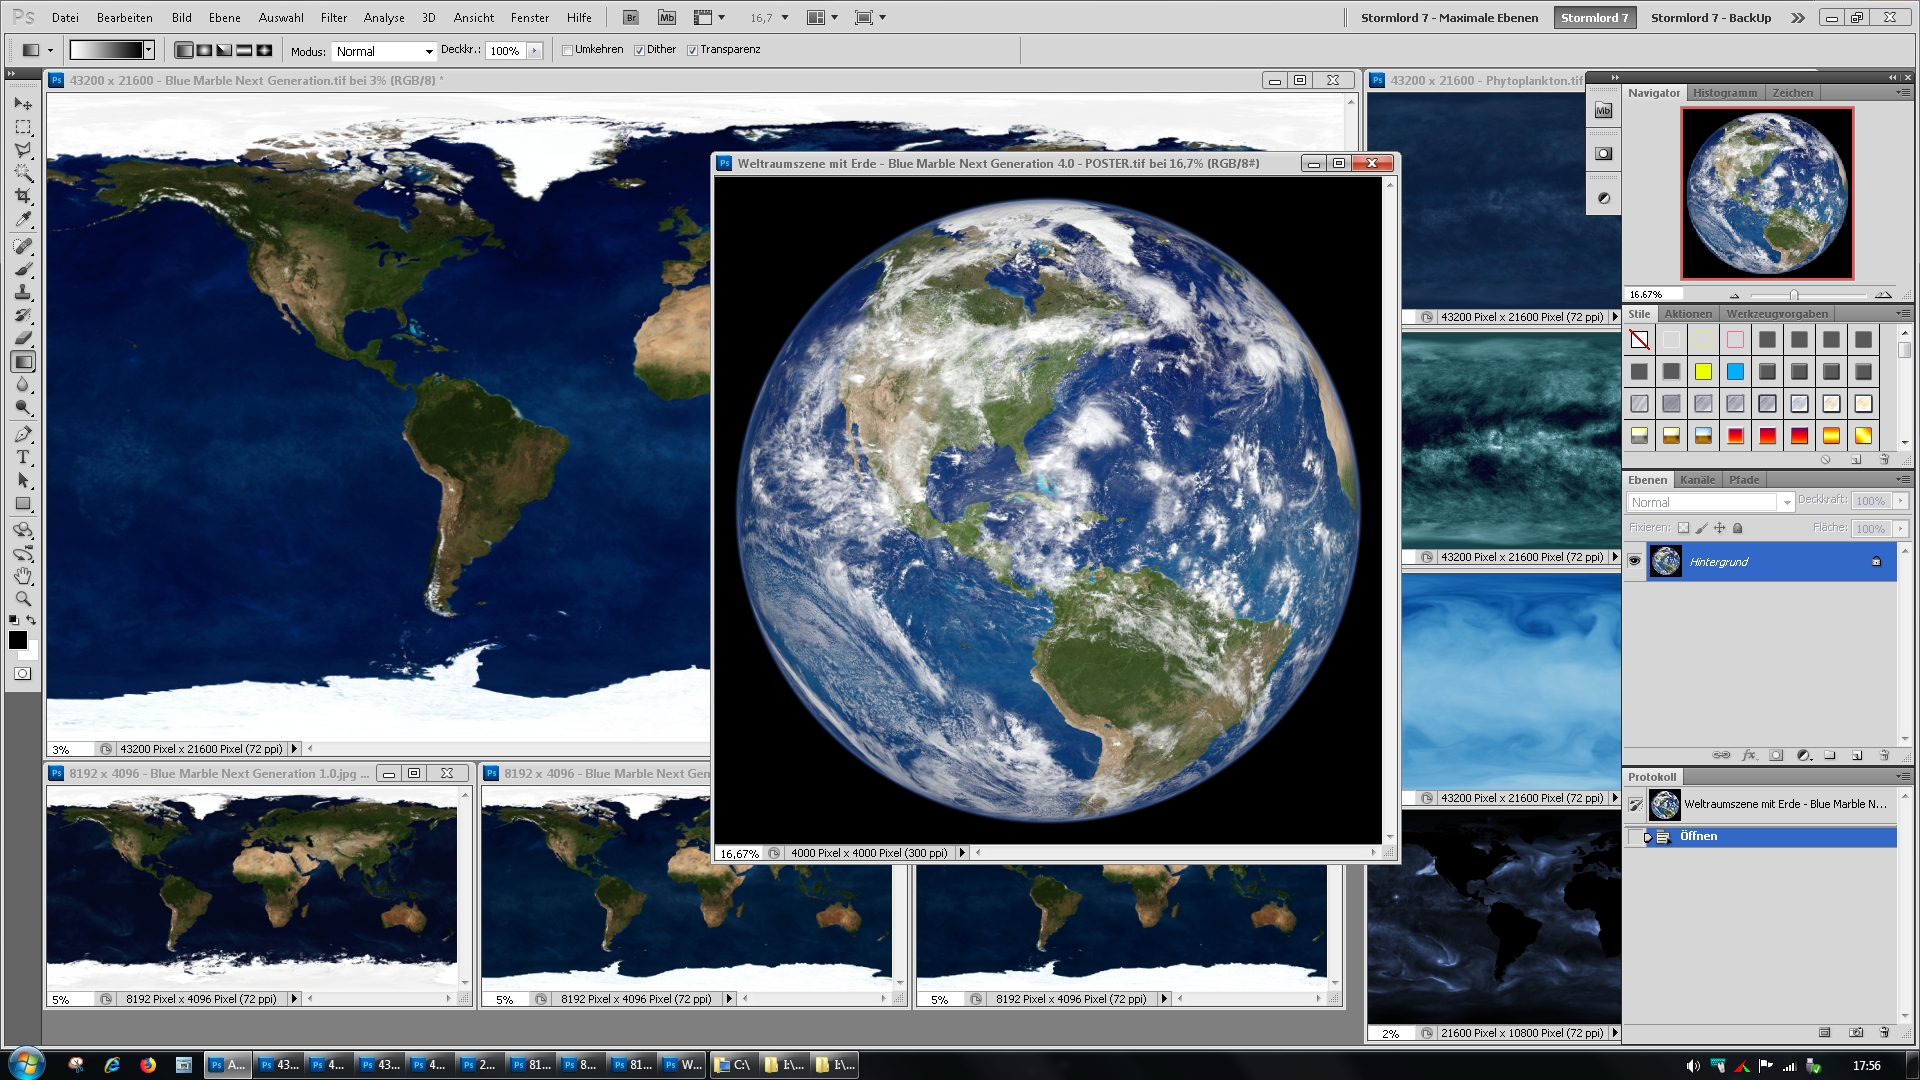Select the Crop tool
1920x1080 pixels.
pos(22,194)
